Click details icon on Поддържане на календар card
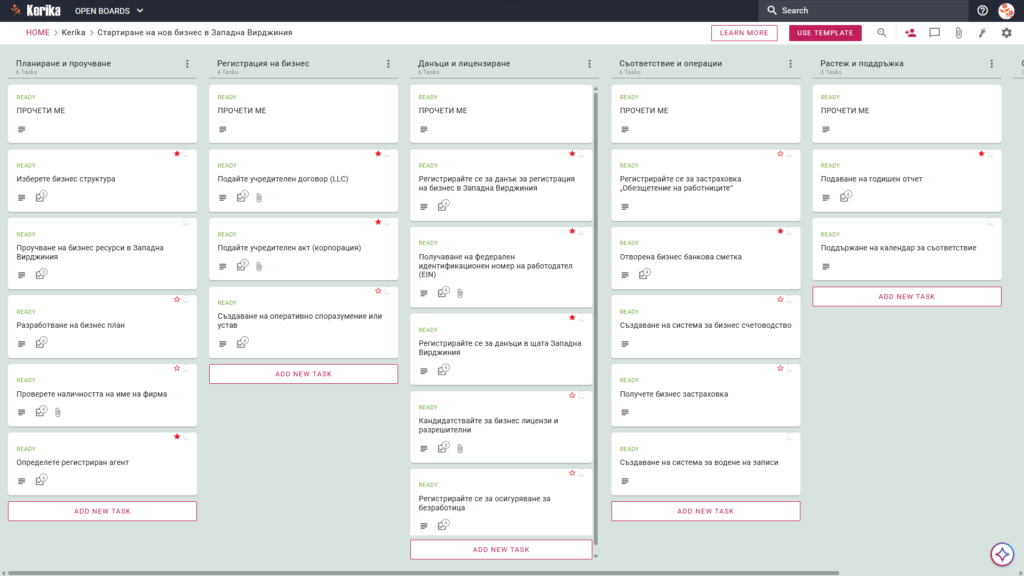This screenshot has height=576, width=1024. pos(826,267)
